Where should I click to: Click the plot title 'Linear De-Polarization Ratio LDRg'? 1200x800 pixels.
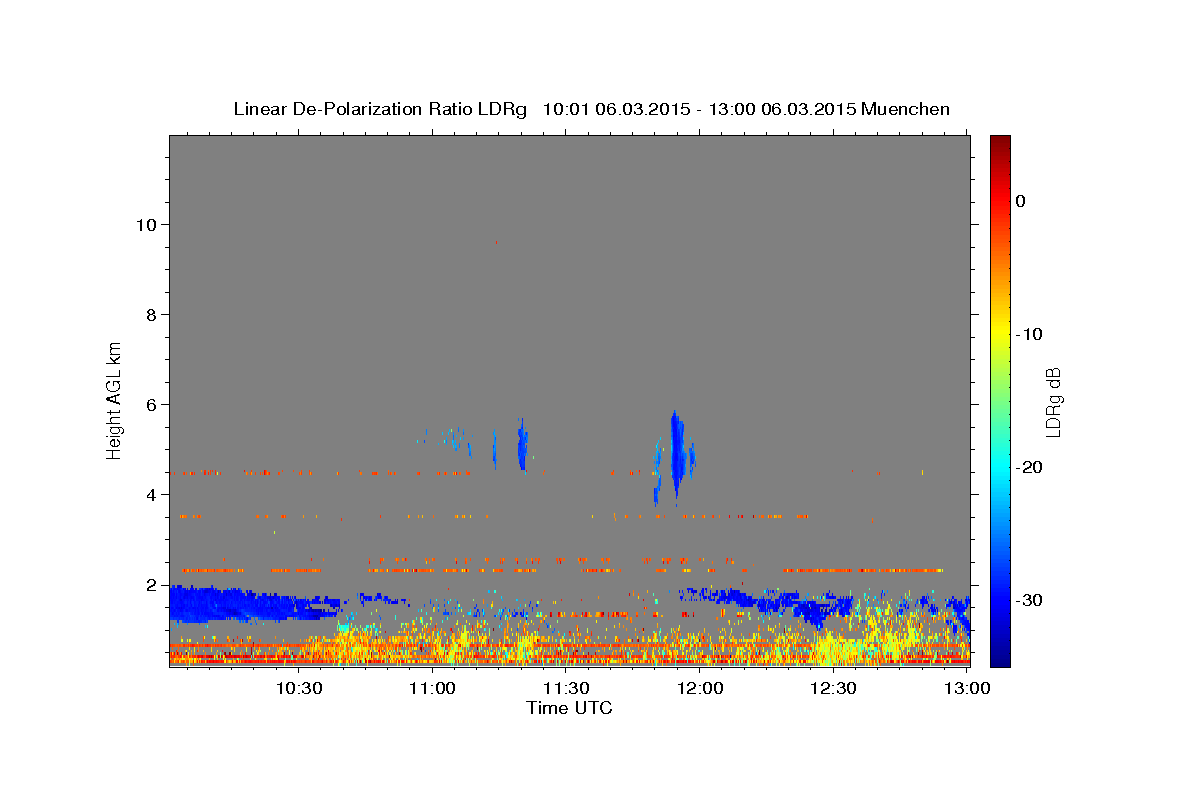pyautogui.click(x=380, y=109)
